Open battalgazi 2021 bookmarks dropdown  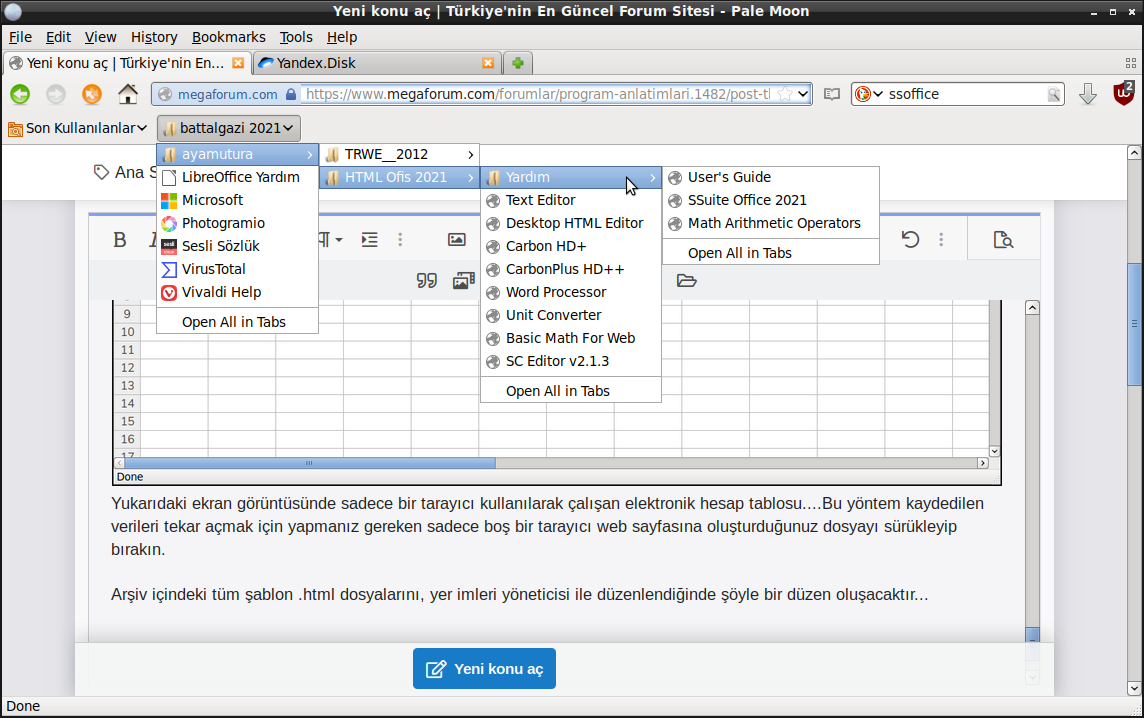(x=228, y=128)
